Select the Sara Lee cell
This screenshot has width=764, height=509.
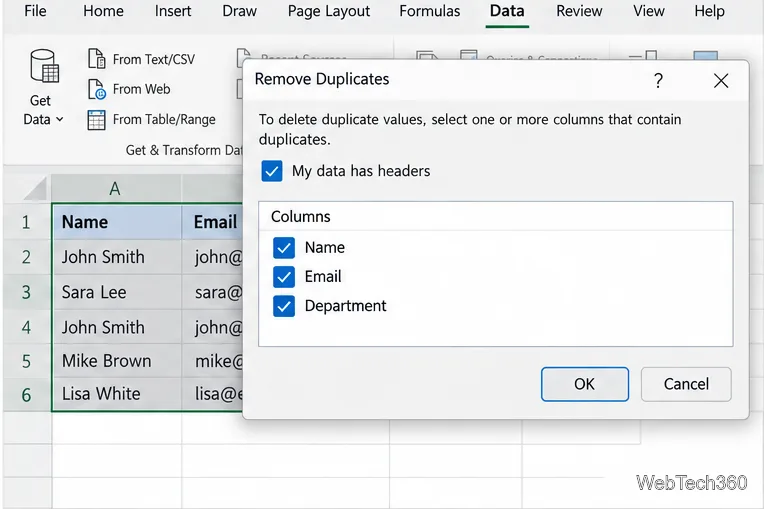pyautogui.click(x=116, y=292)
